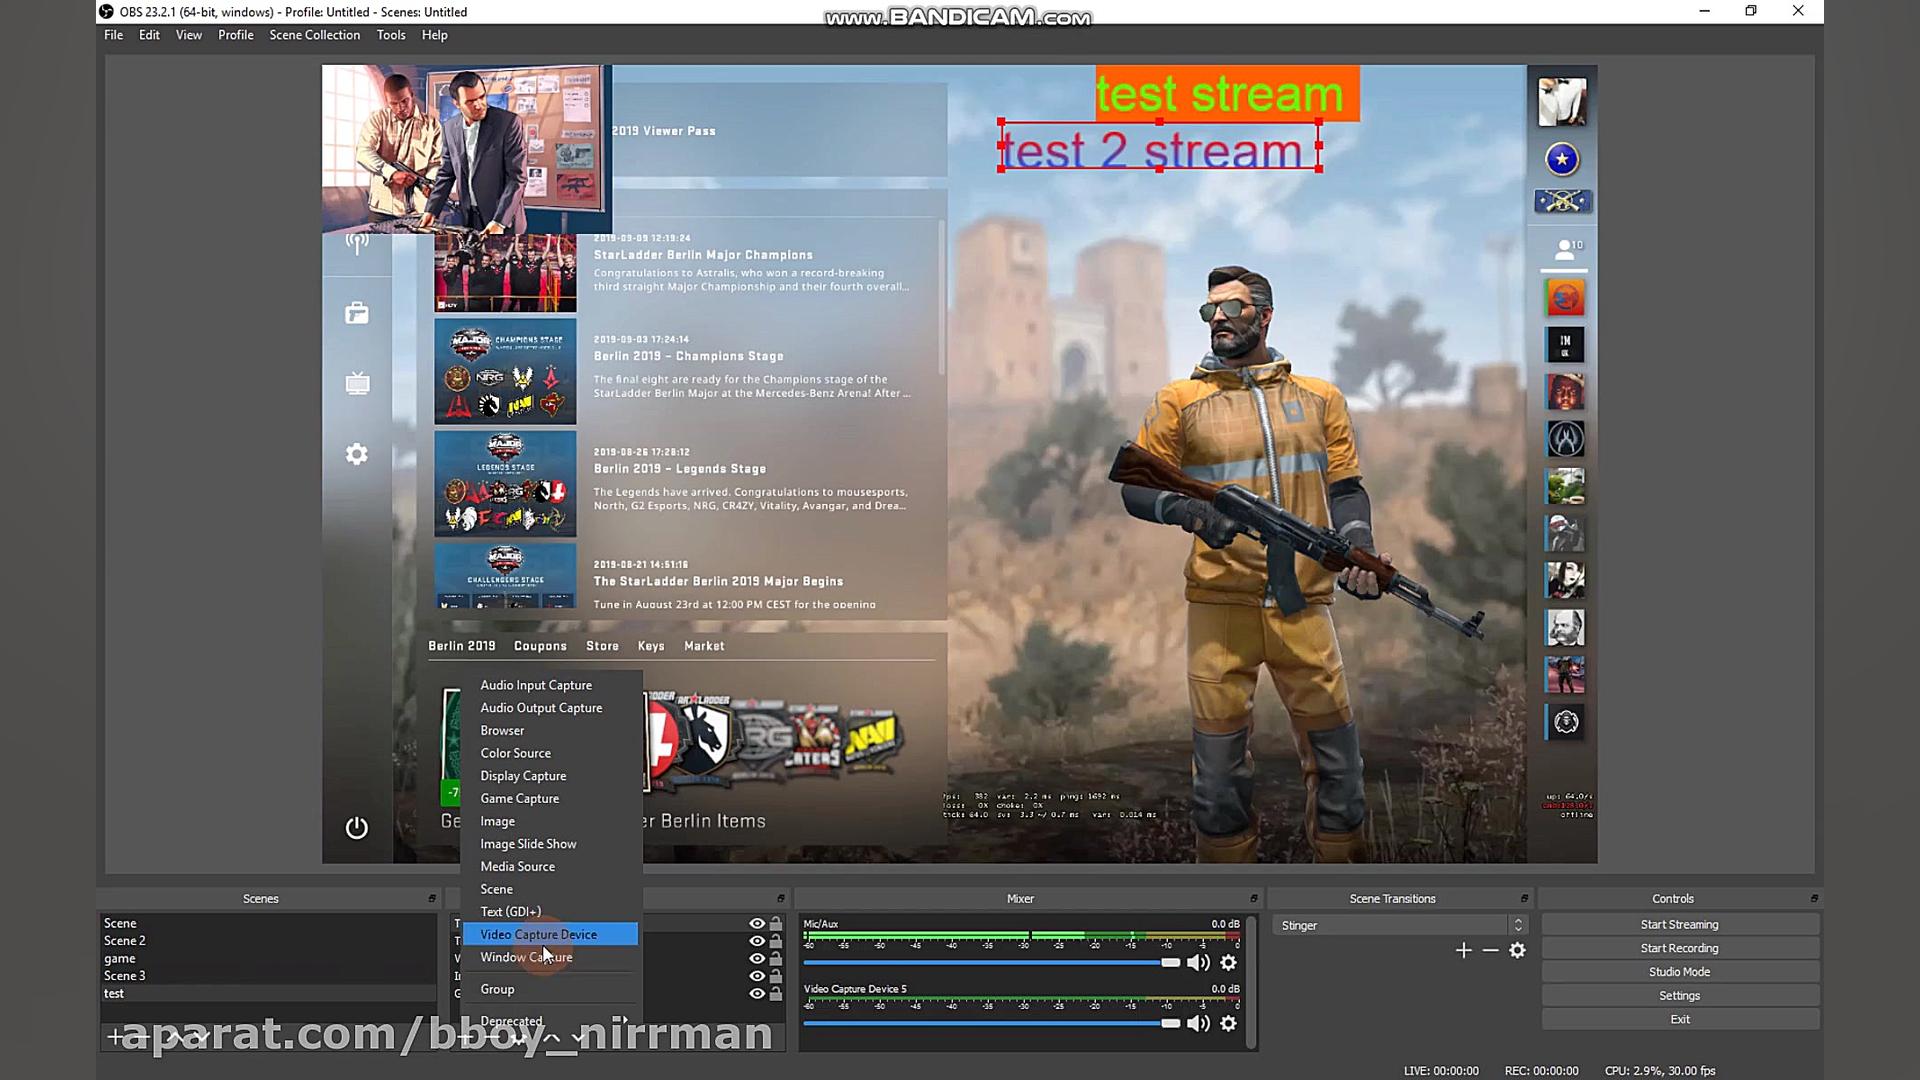Toggle visibility of the first source
The image size is (1920, 1080).
coord(757,924)
